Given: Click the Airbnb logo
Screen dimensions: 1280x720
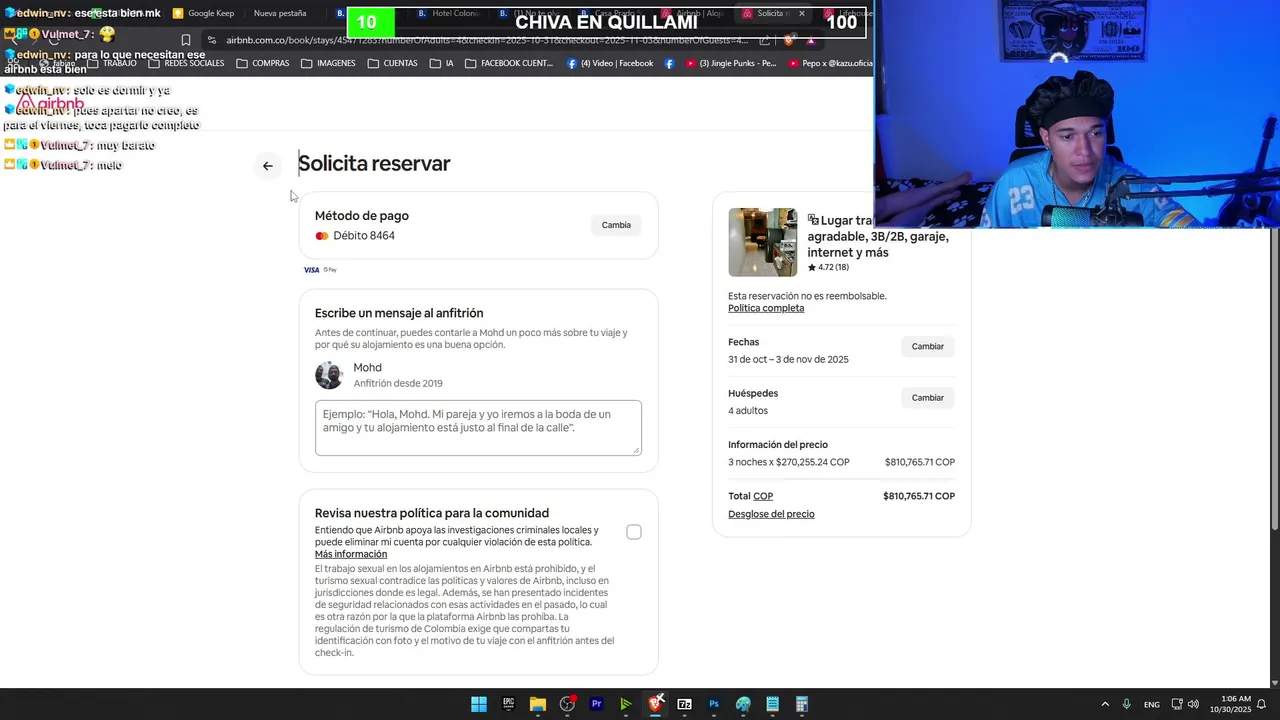Looking at the screenshot, I should (x=50, y=103).
